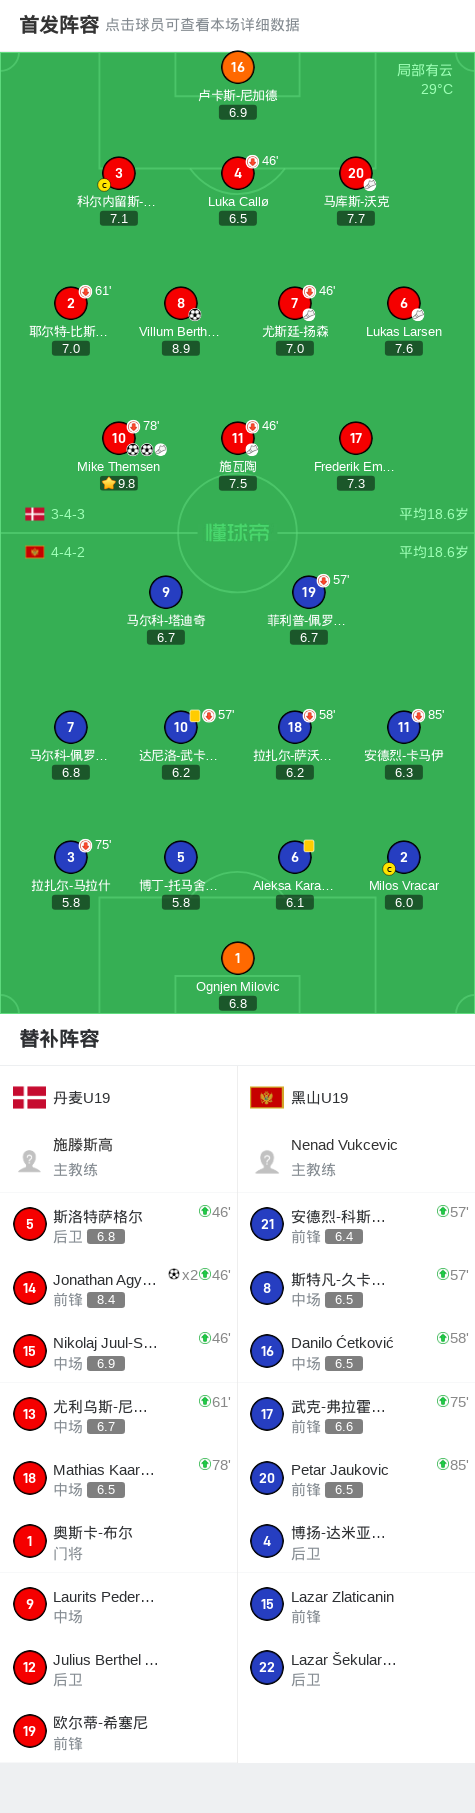View coach Nenad Vukcevic profile
The image size is (475, 1813).
pos(356,1157)
